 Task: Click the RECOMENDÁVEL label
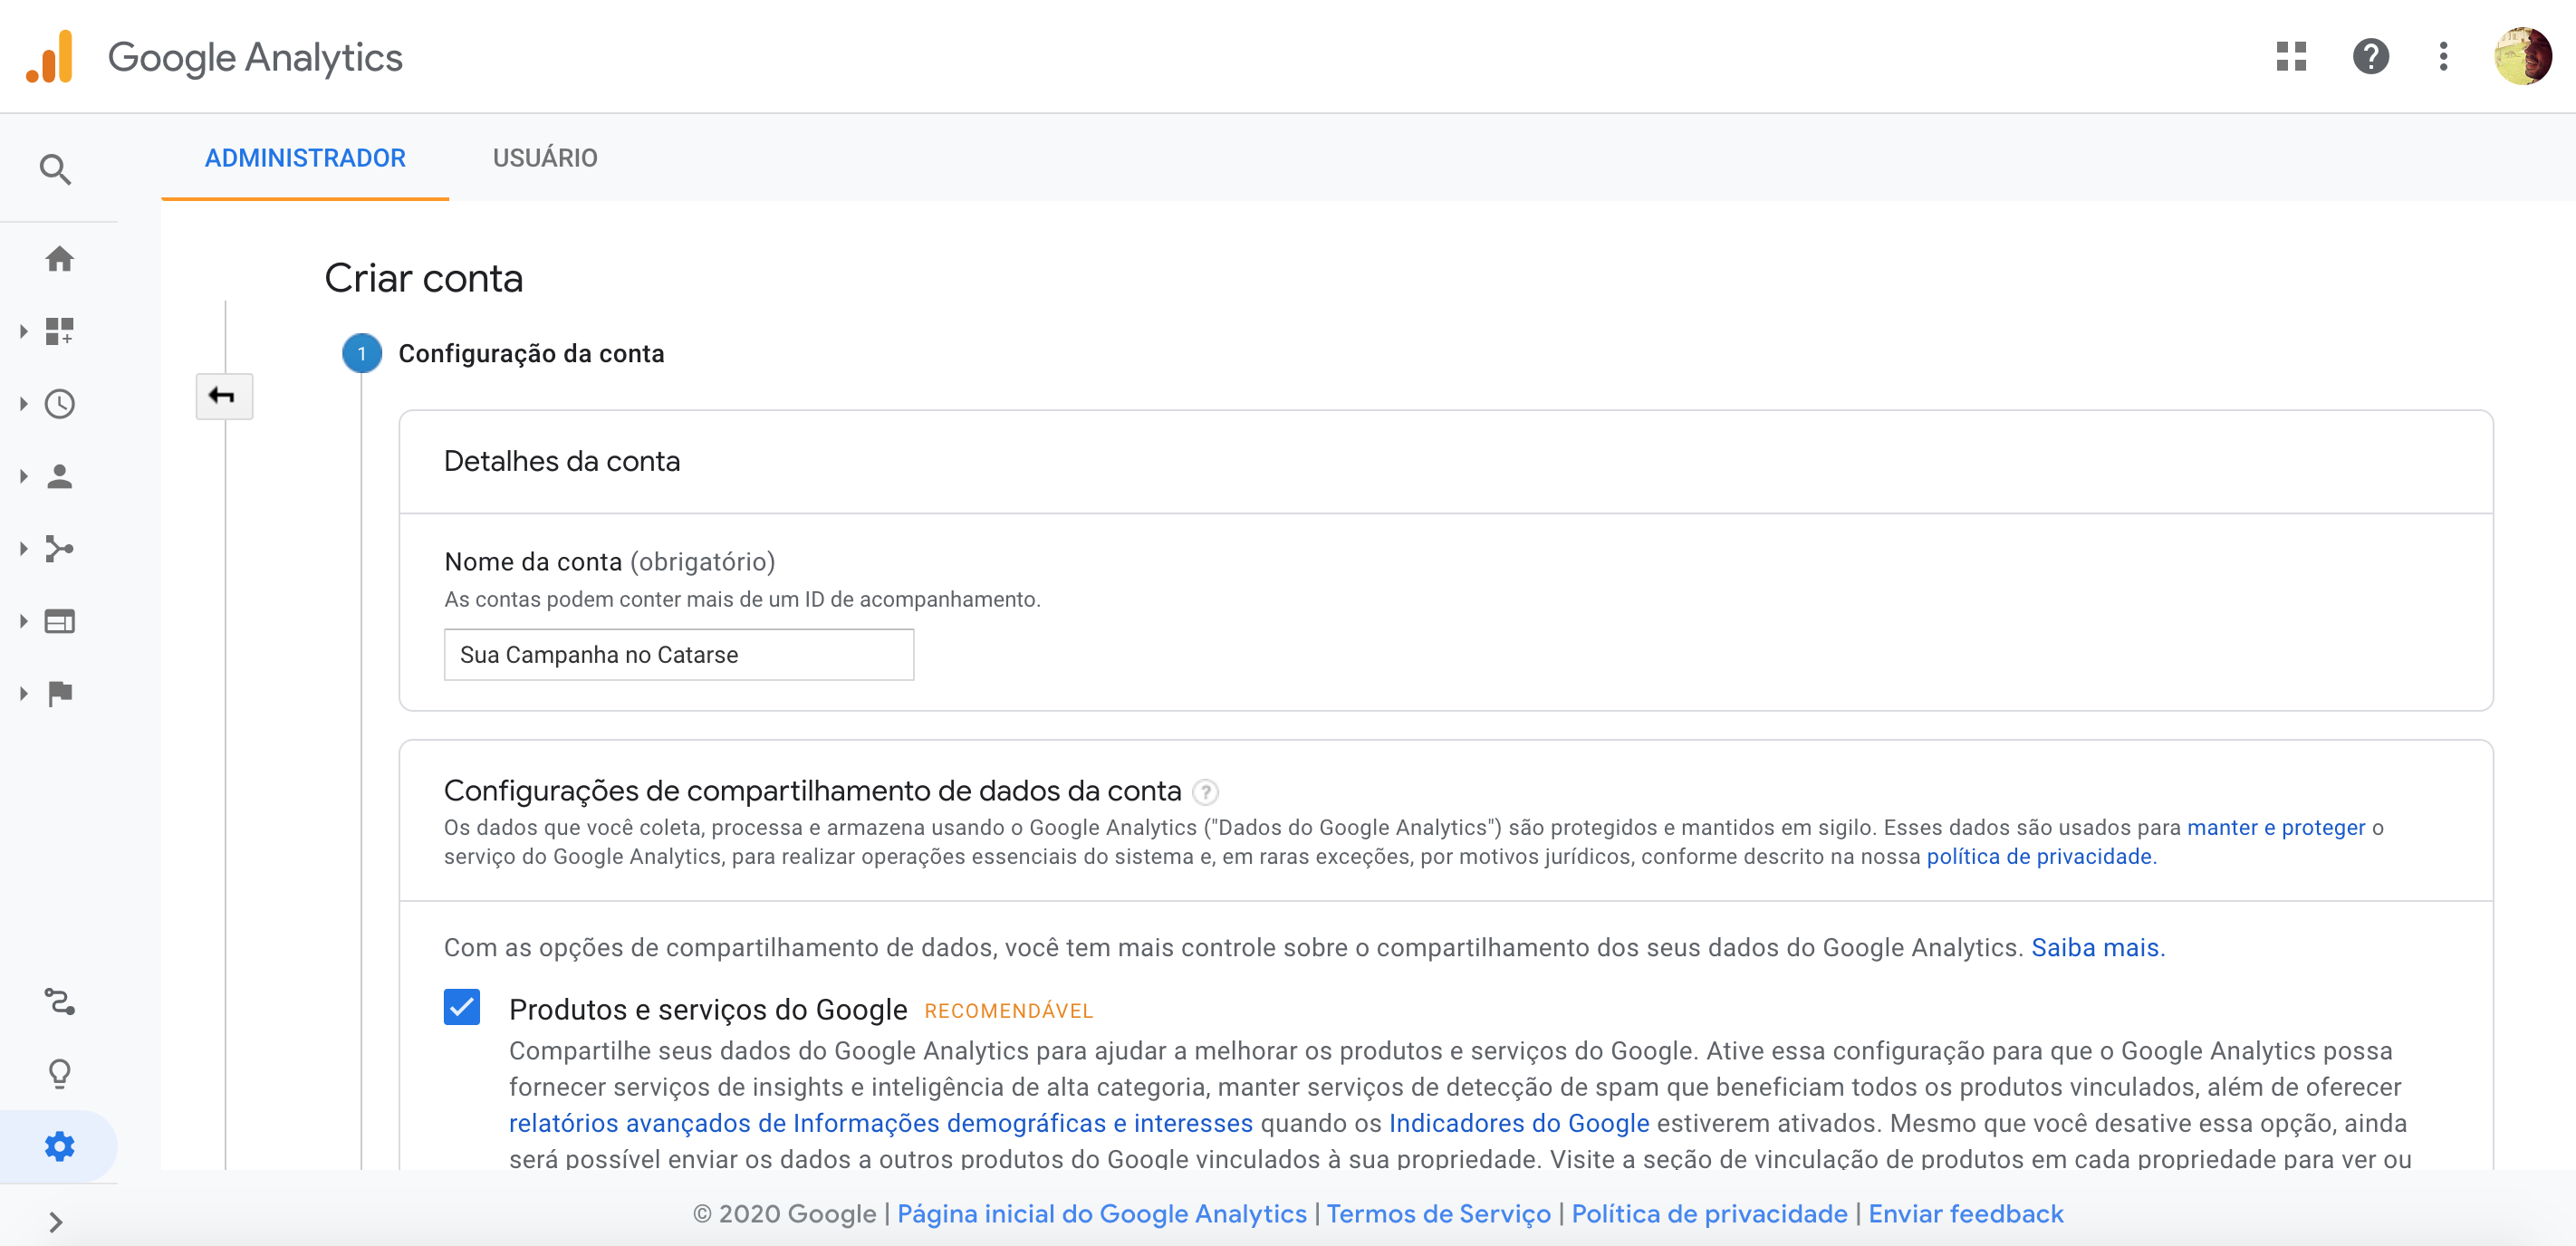(1008, 1011)
